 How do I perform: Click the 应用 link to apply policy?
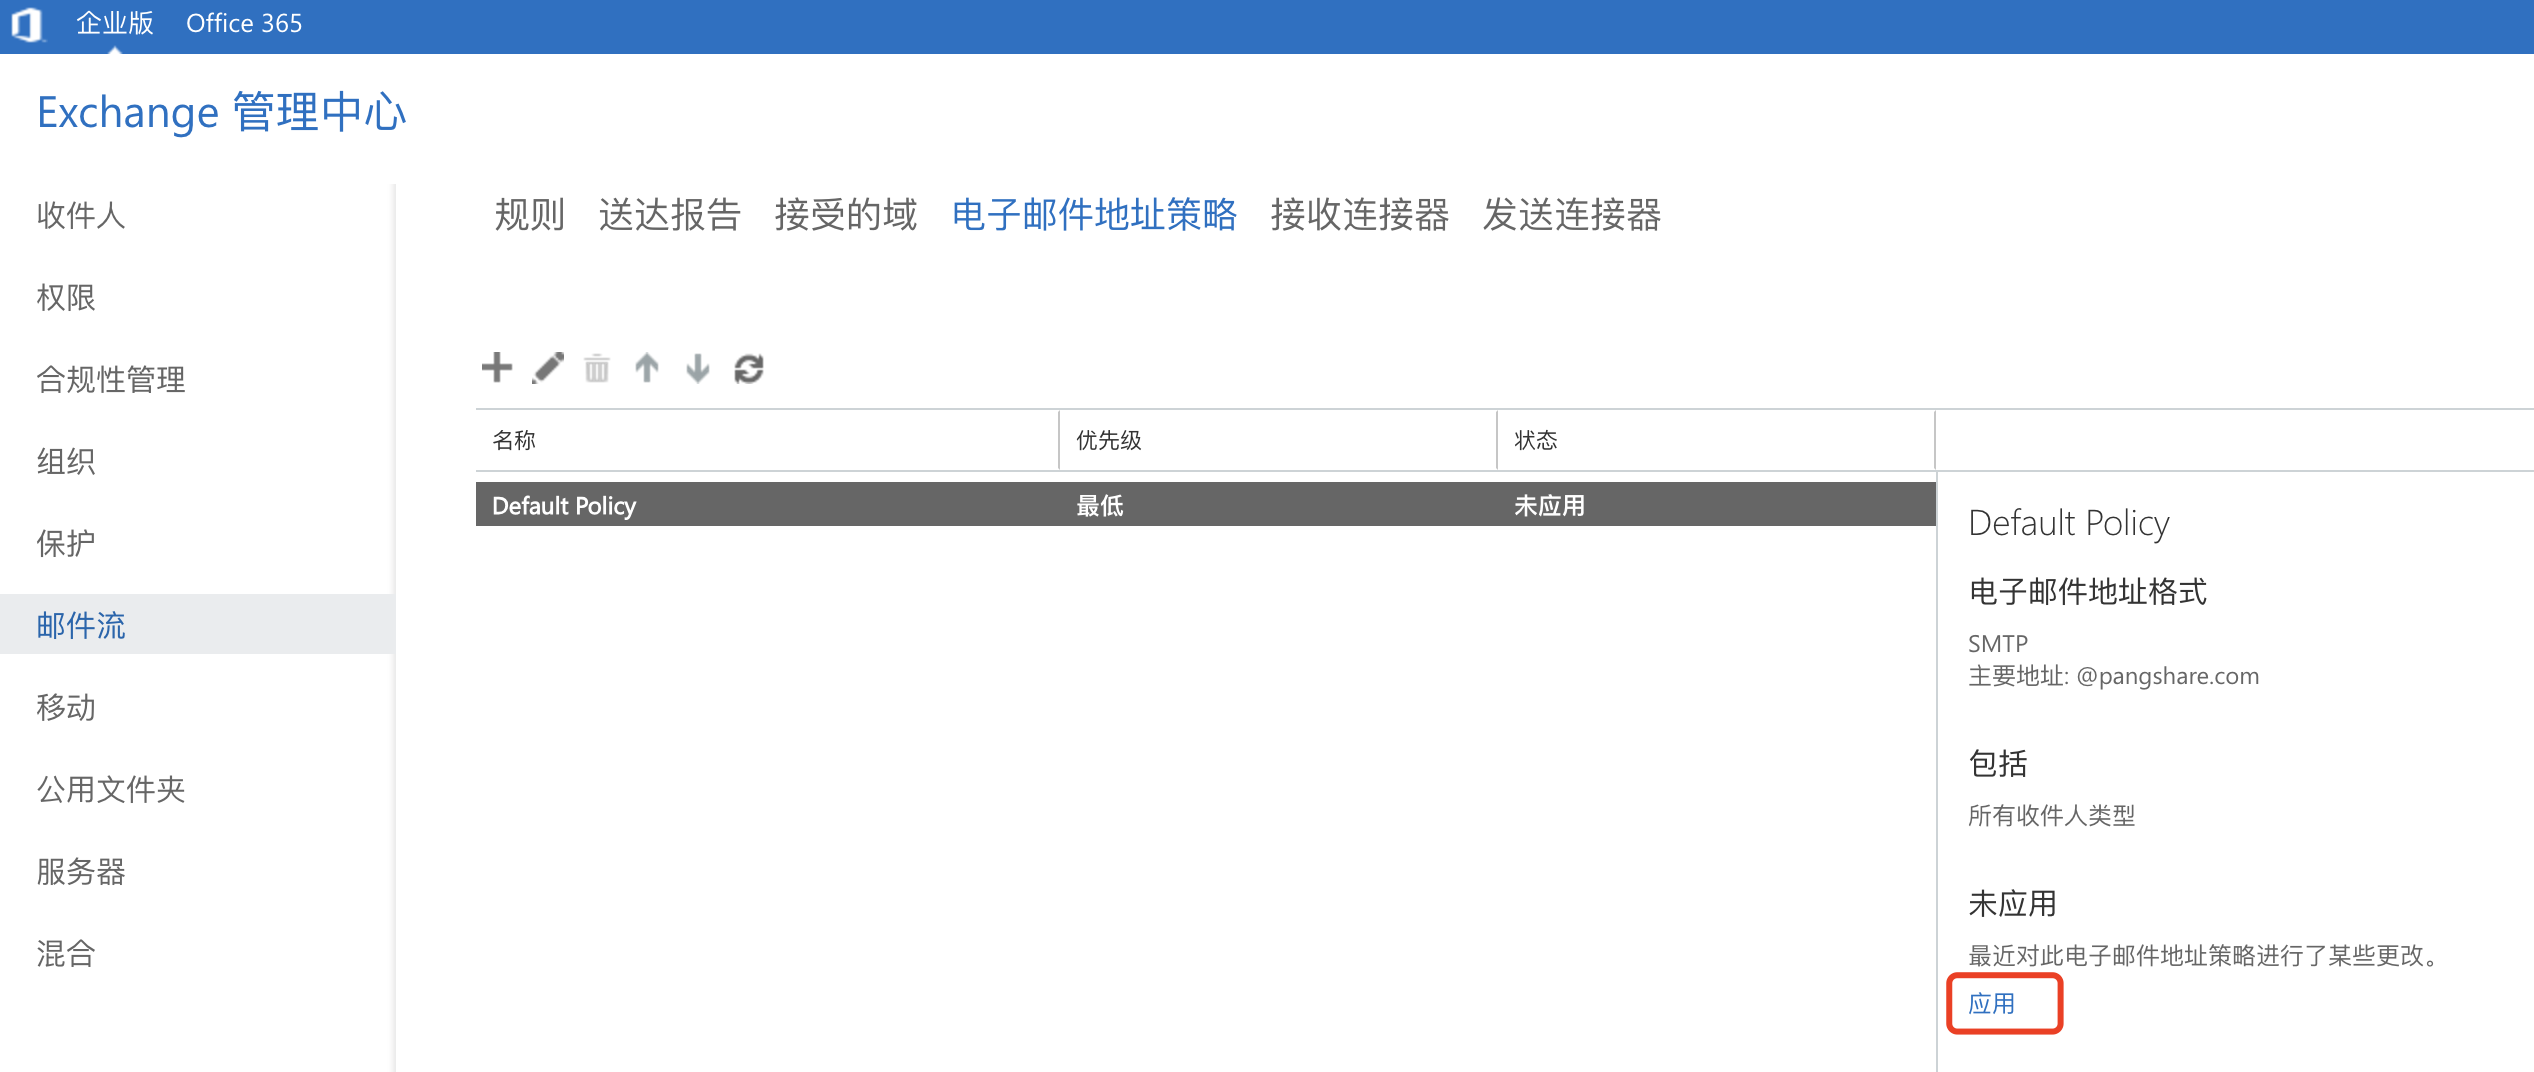point(1992,1004)
